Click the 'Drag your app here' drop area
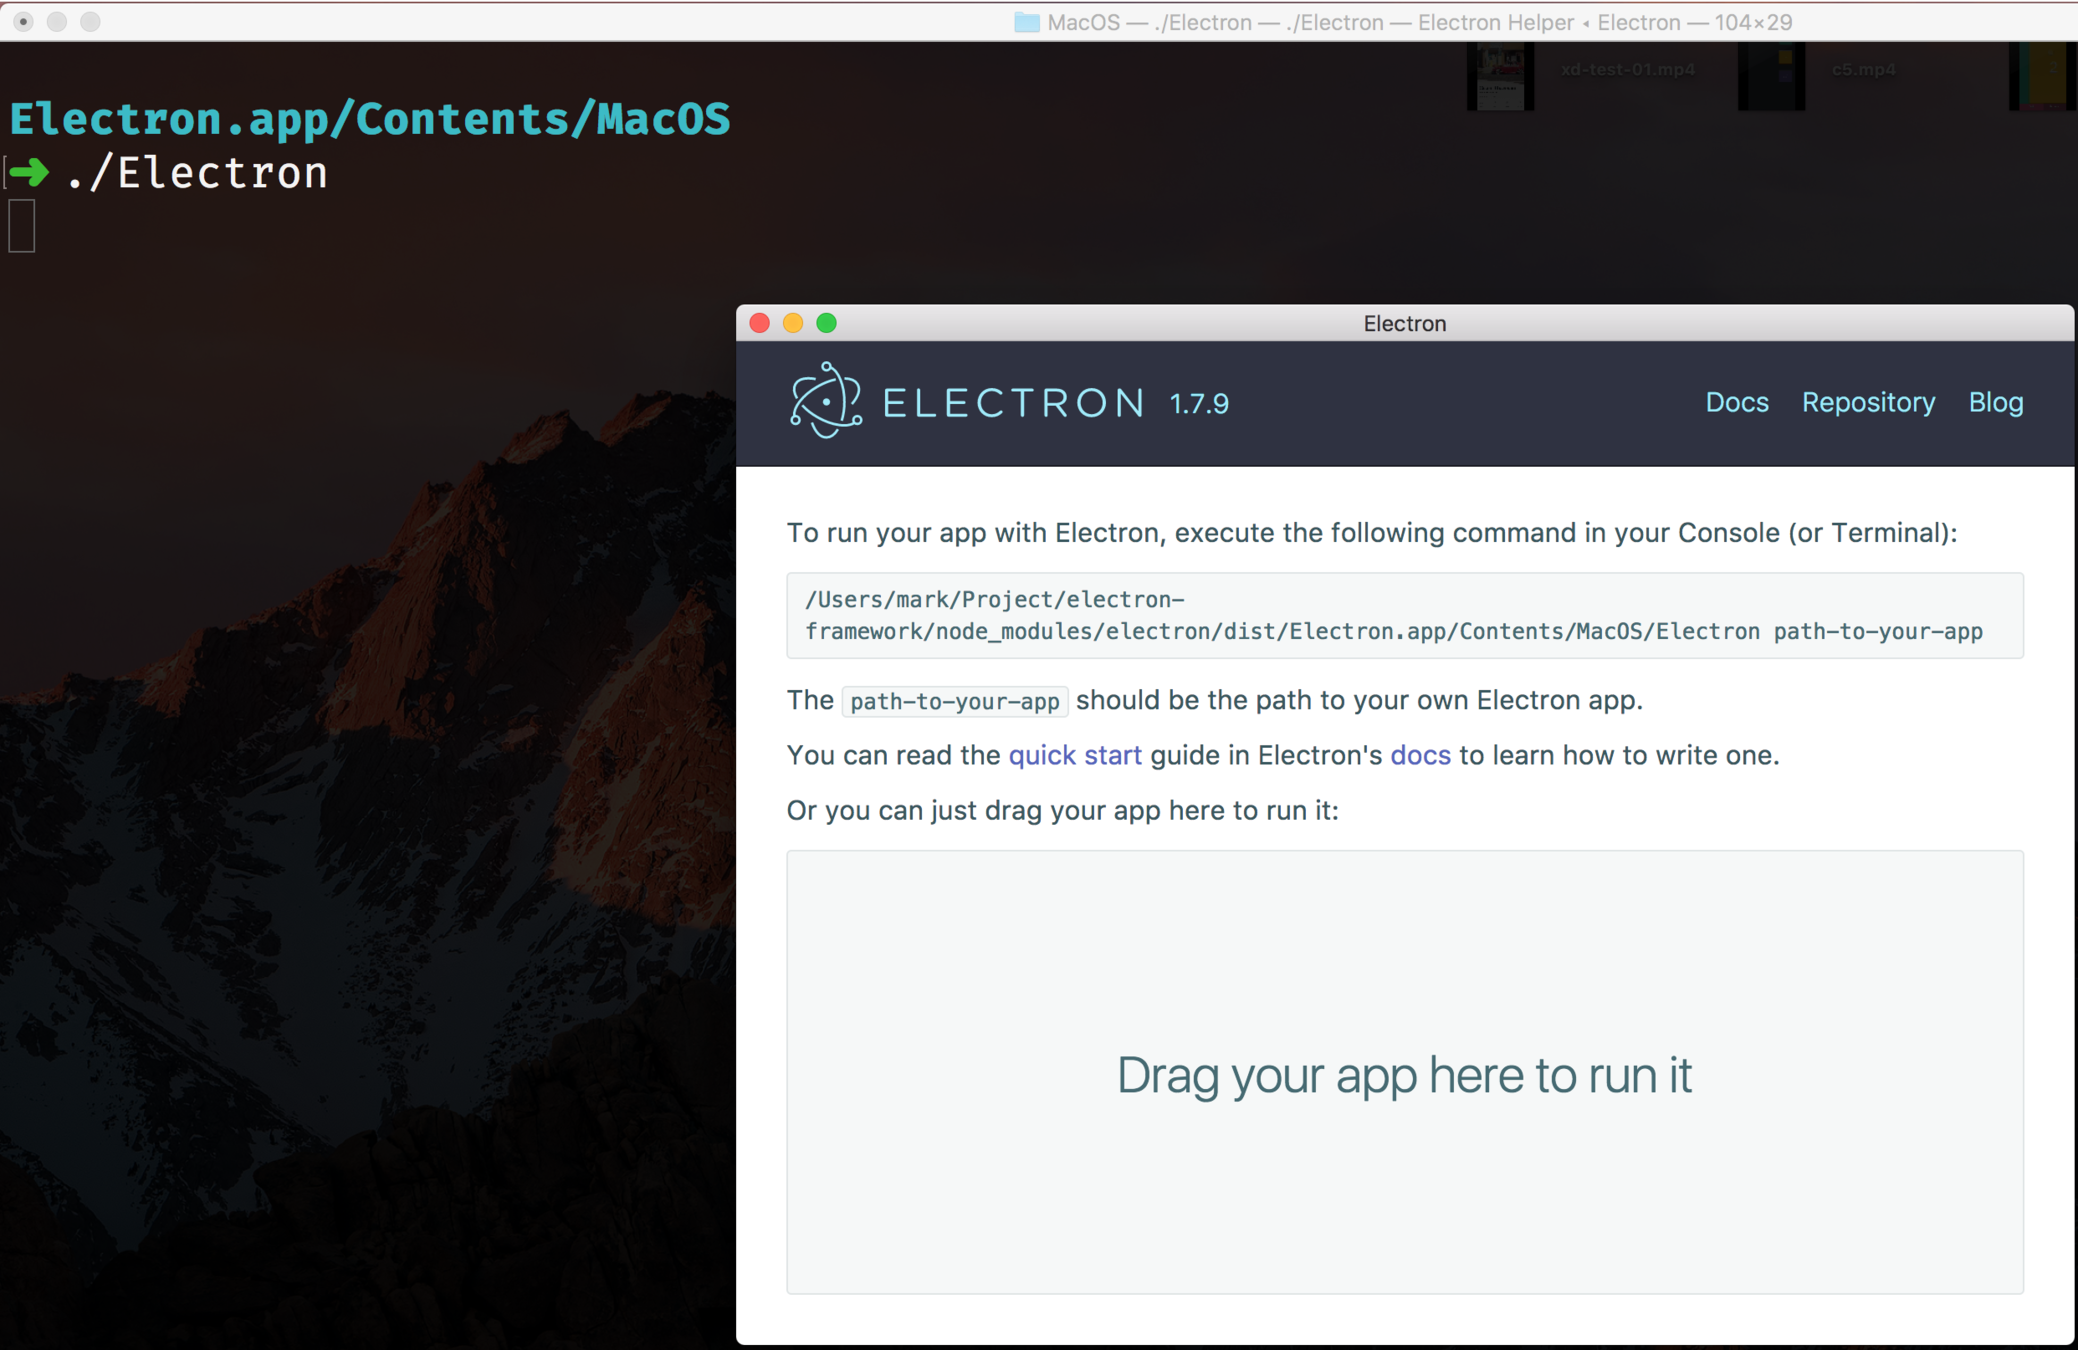 pos(1404,1072)
